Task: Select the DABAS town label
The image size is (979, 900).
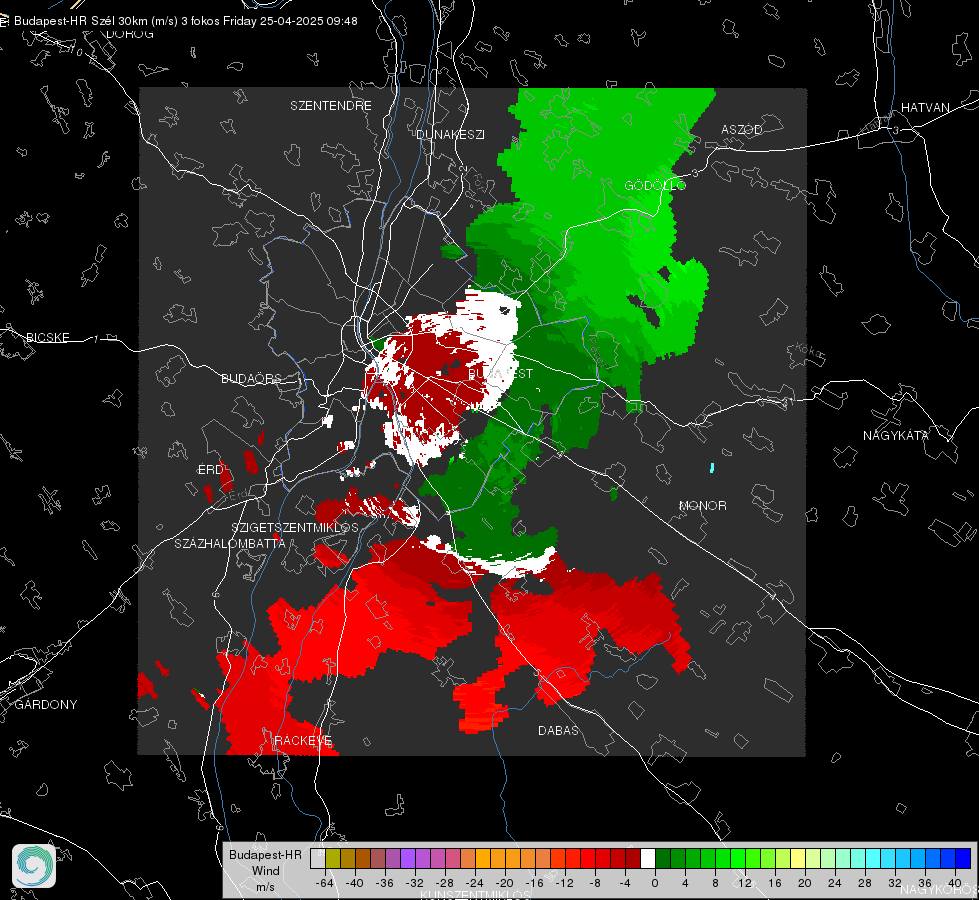Action: point(558,730)
